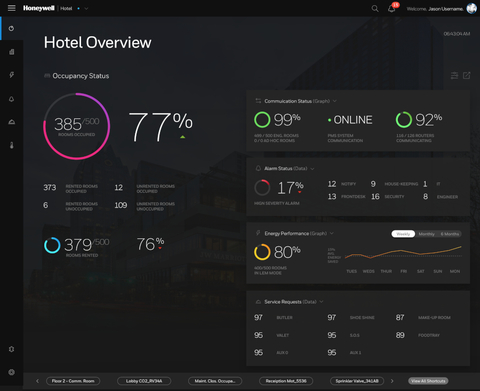The height and width of the screenshot is (391, 480).
Task: Open the notifications bell icon
Action: tap(392, 9)
